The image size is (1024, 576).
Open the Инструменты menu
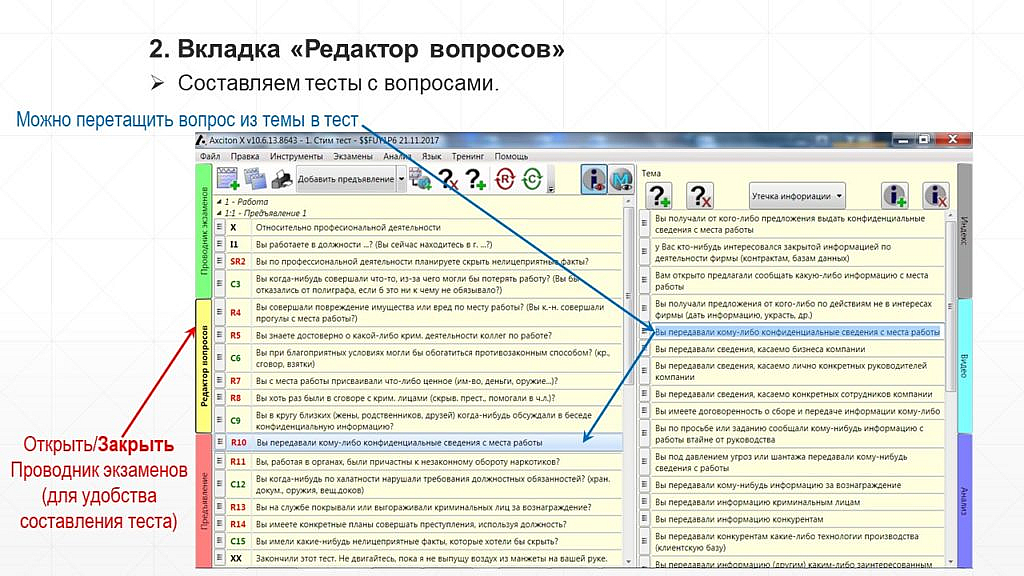pyautogui.click(x=296, y=156)
